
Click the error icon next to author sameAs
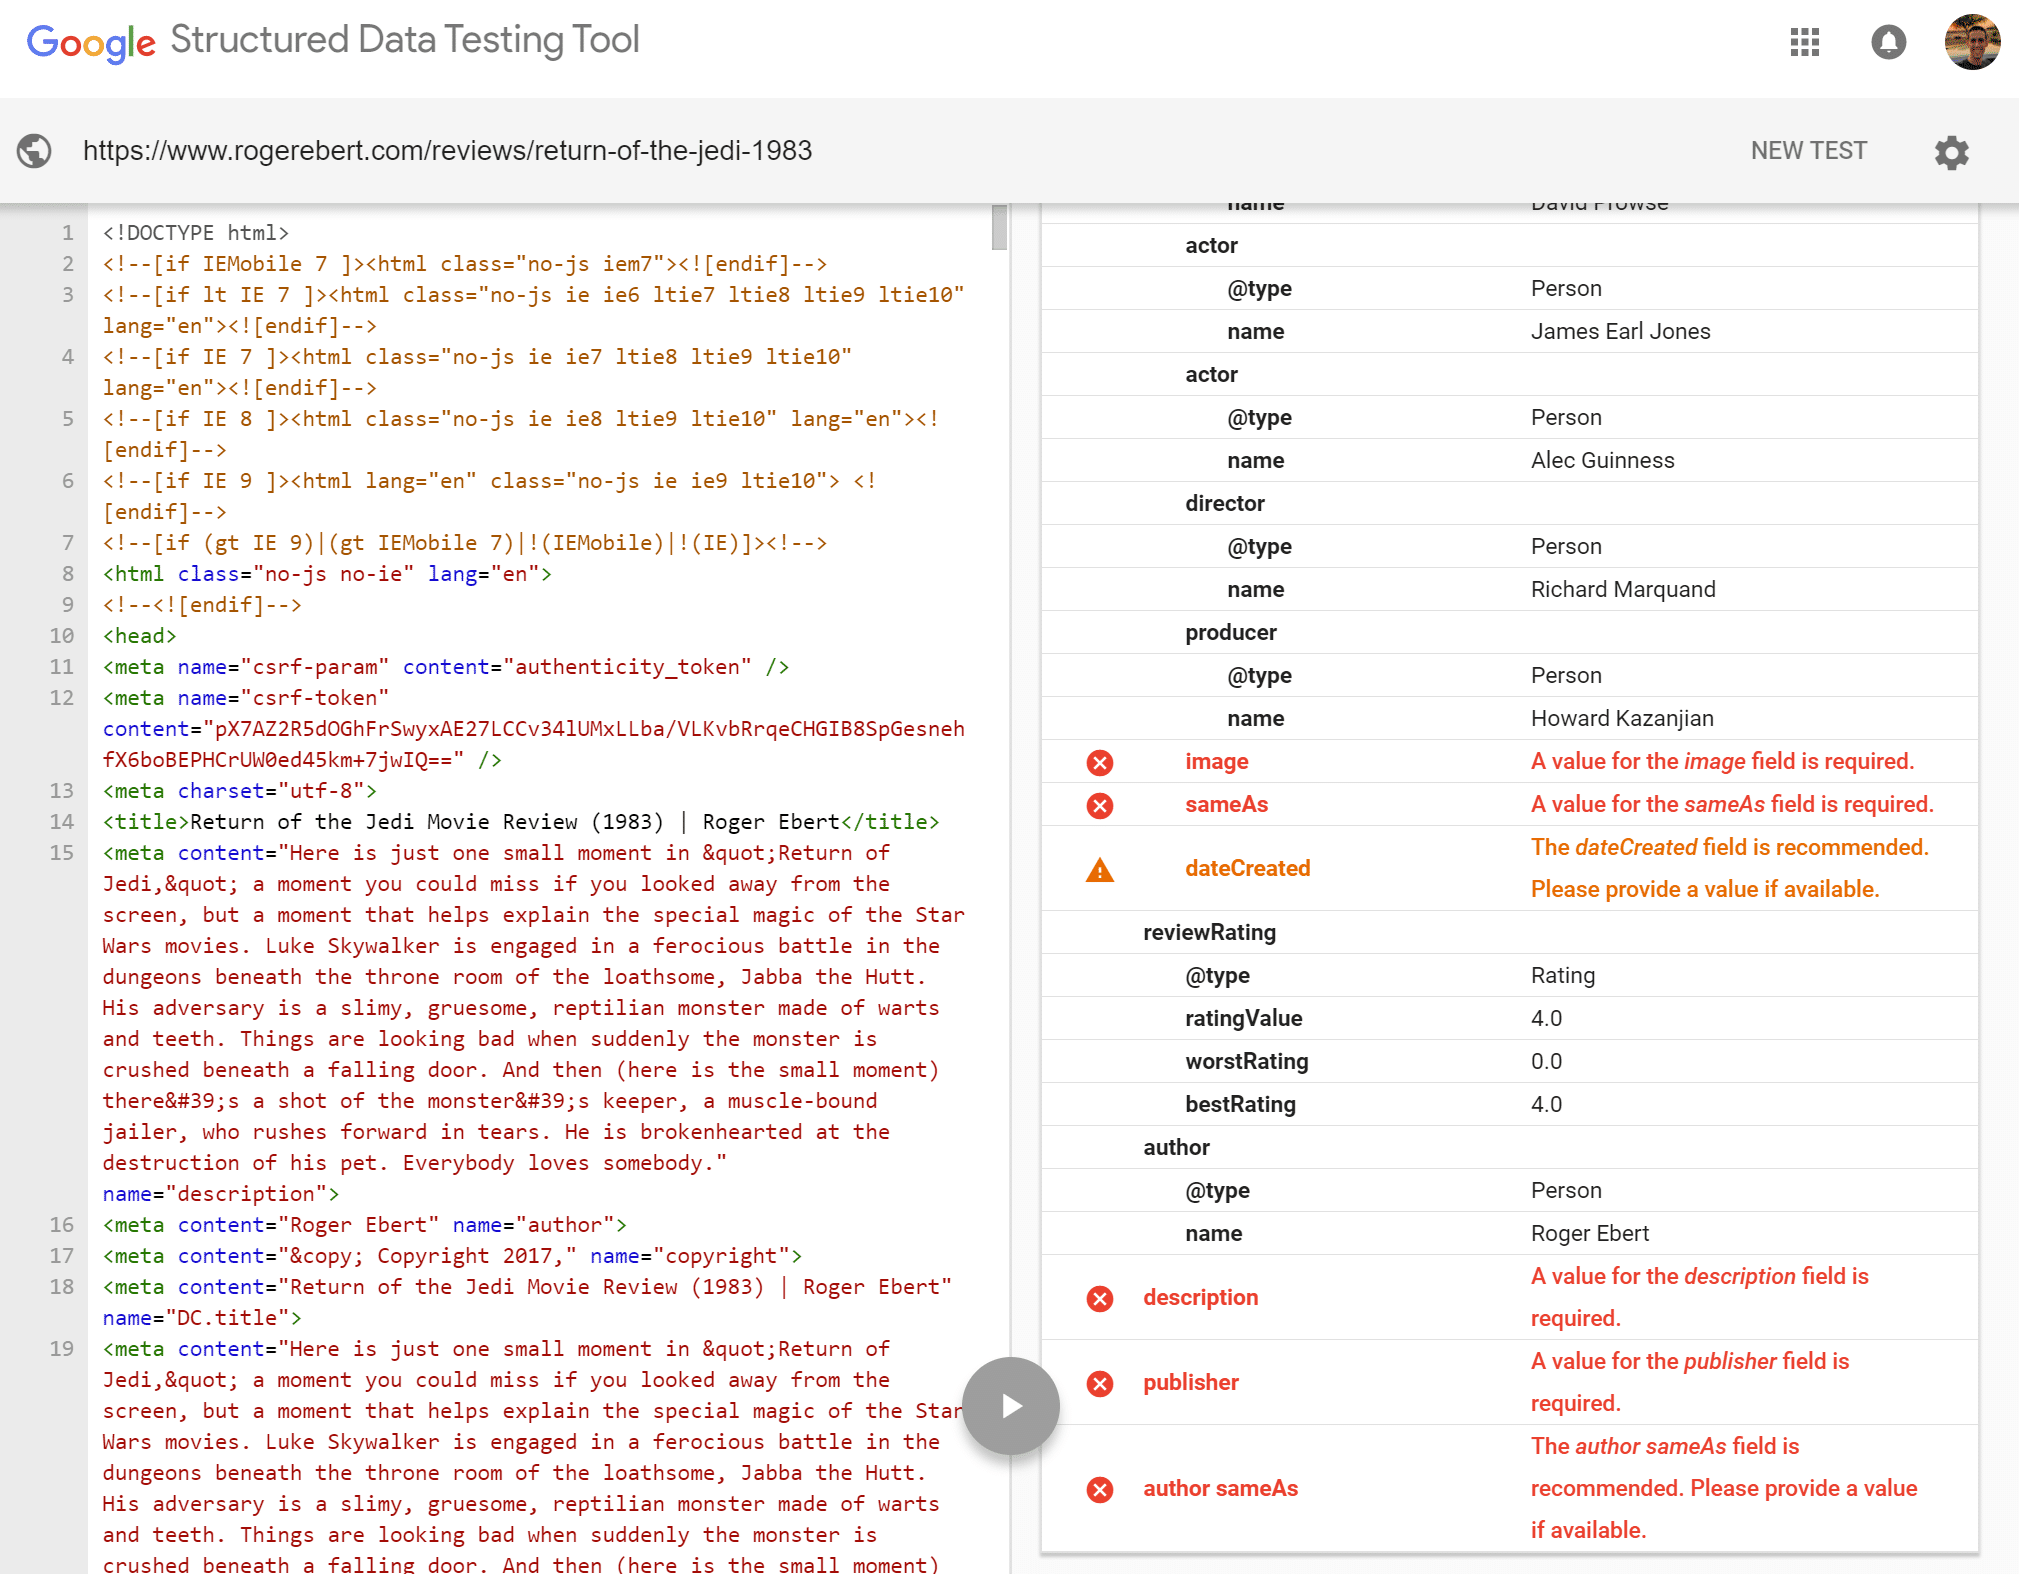pos(1100,1490)
